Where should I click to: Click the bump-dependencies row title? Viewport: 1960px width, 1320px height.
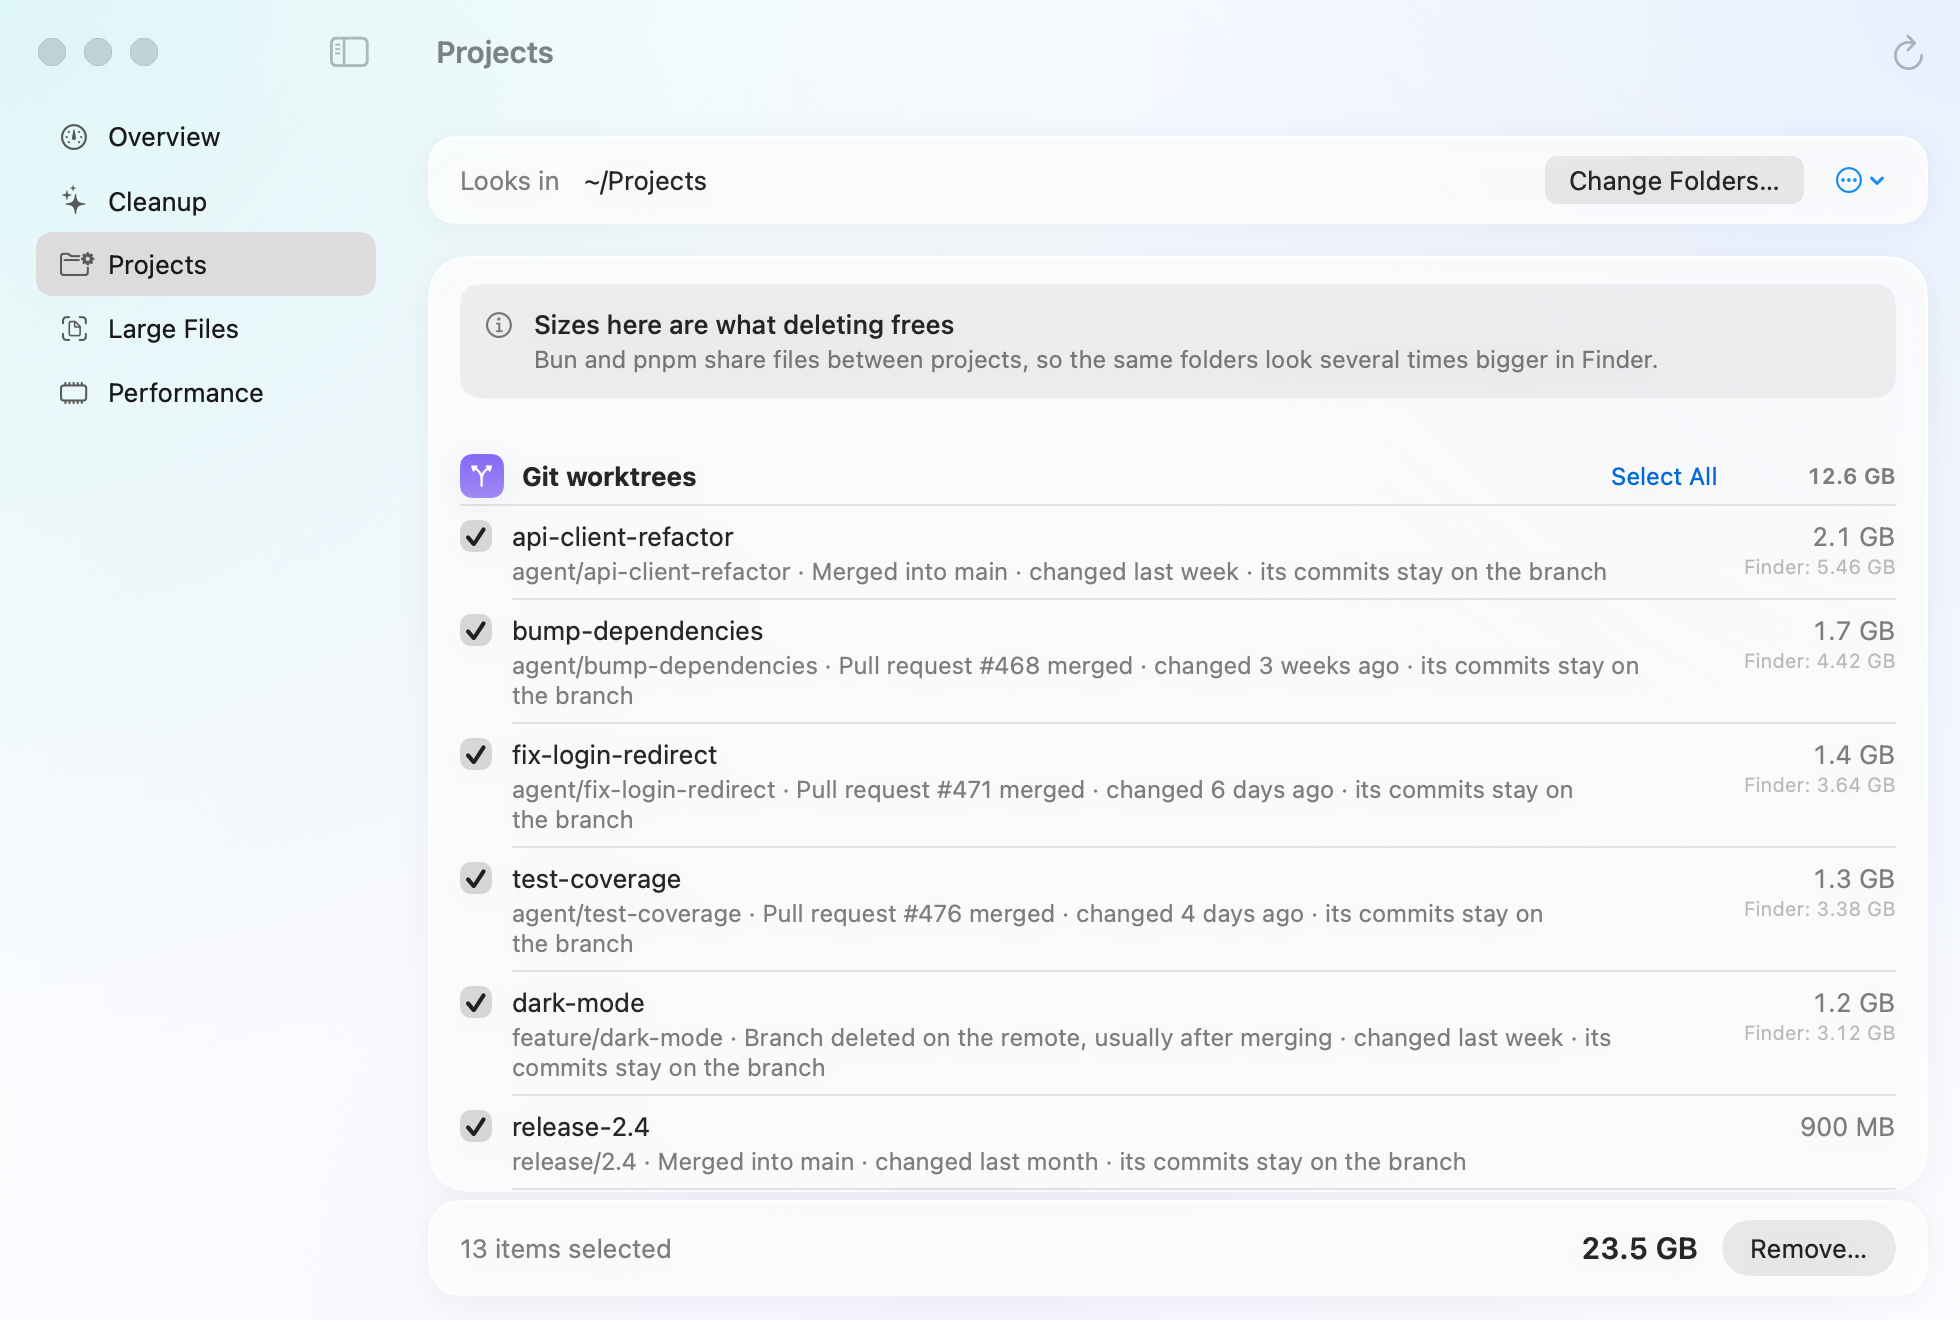coord(637,631)
